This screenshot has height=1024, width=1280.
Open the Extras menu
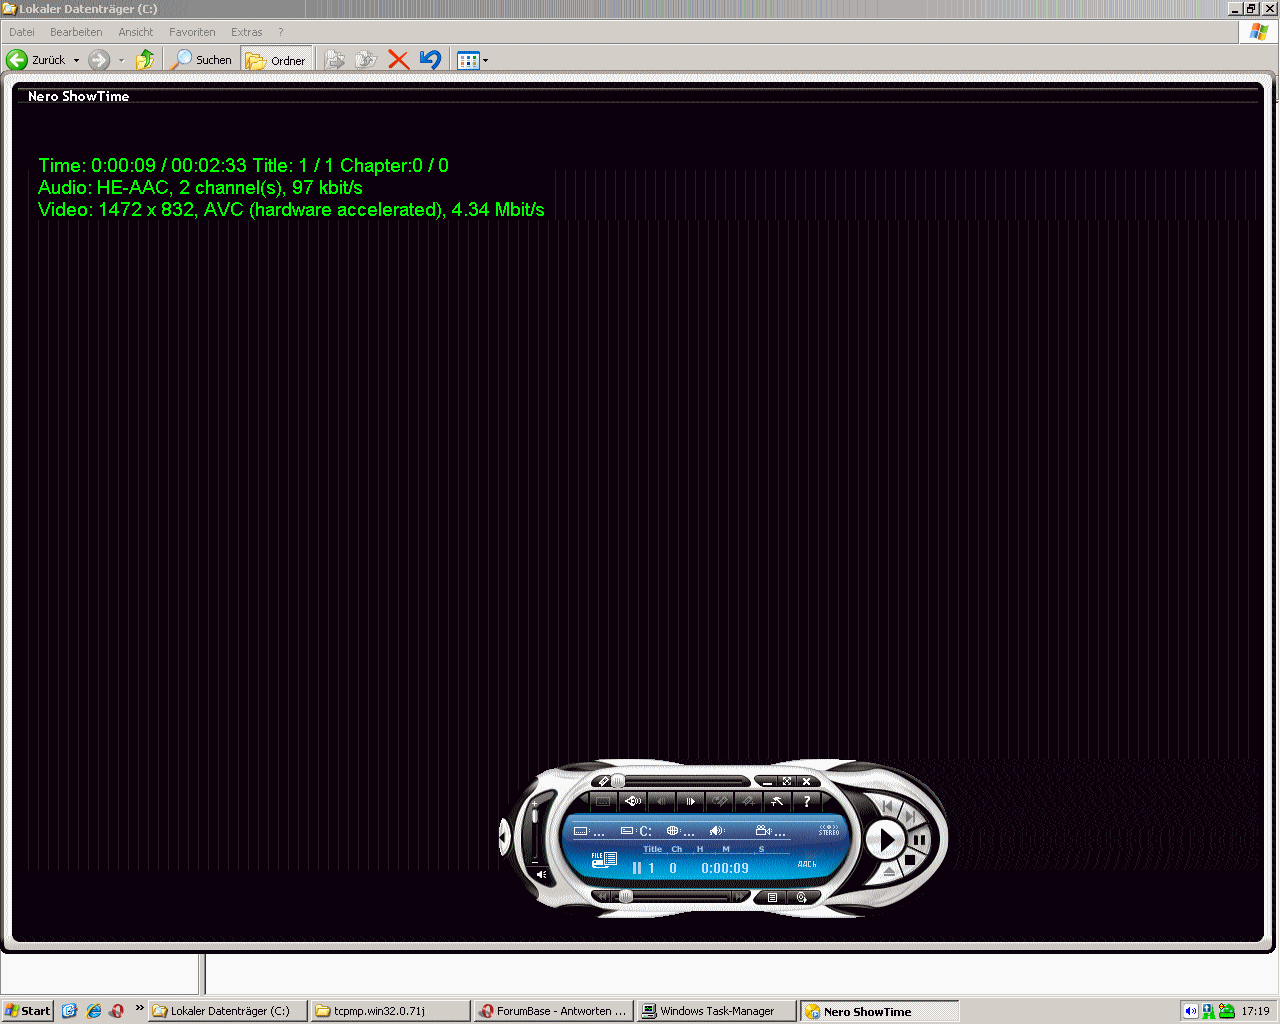246,32
